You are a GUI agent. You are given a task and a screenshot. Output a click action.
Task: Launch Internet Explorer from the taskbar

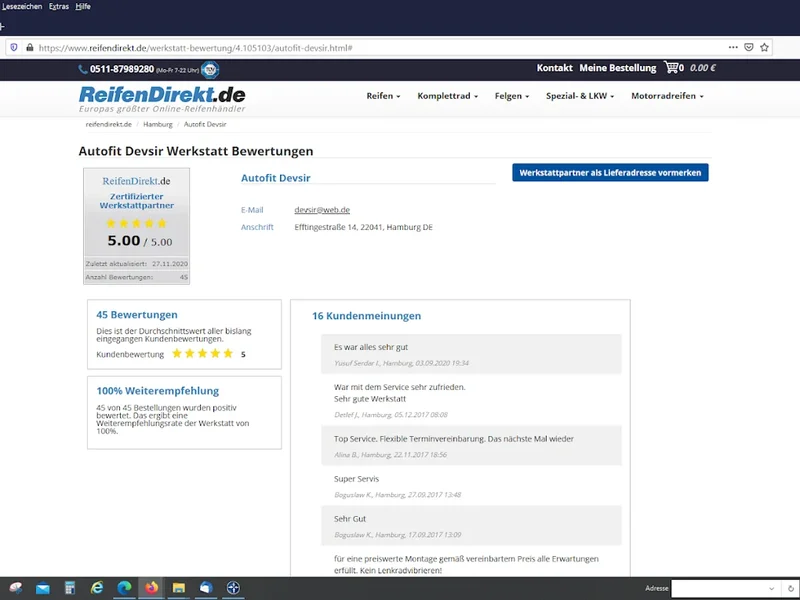pos(98,588)
